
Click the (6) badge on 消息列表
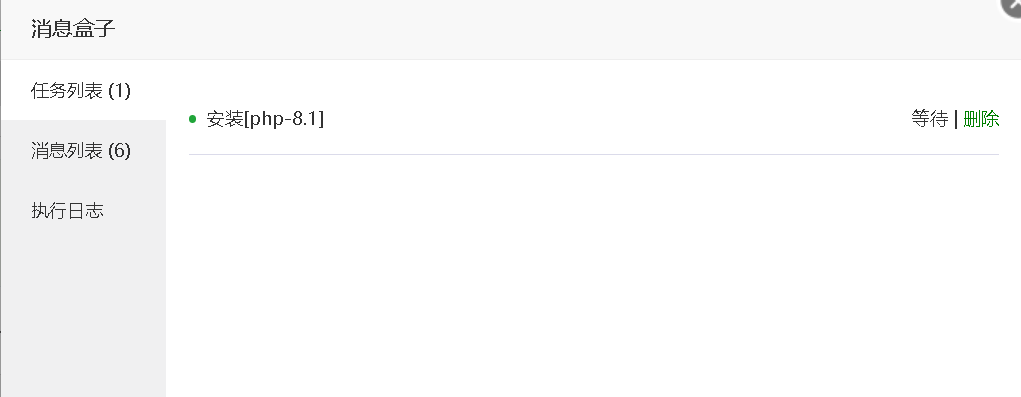[x=119, y=151]
